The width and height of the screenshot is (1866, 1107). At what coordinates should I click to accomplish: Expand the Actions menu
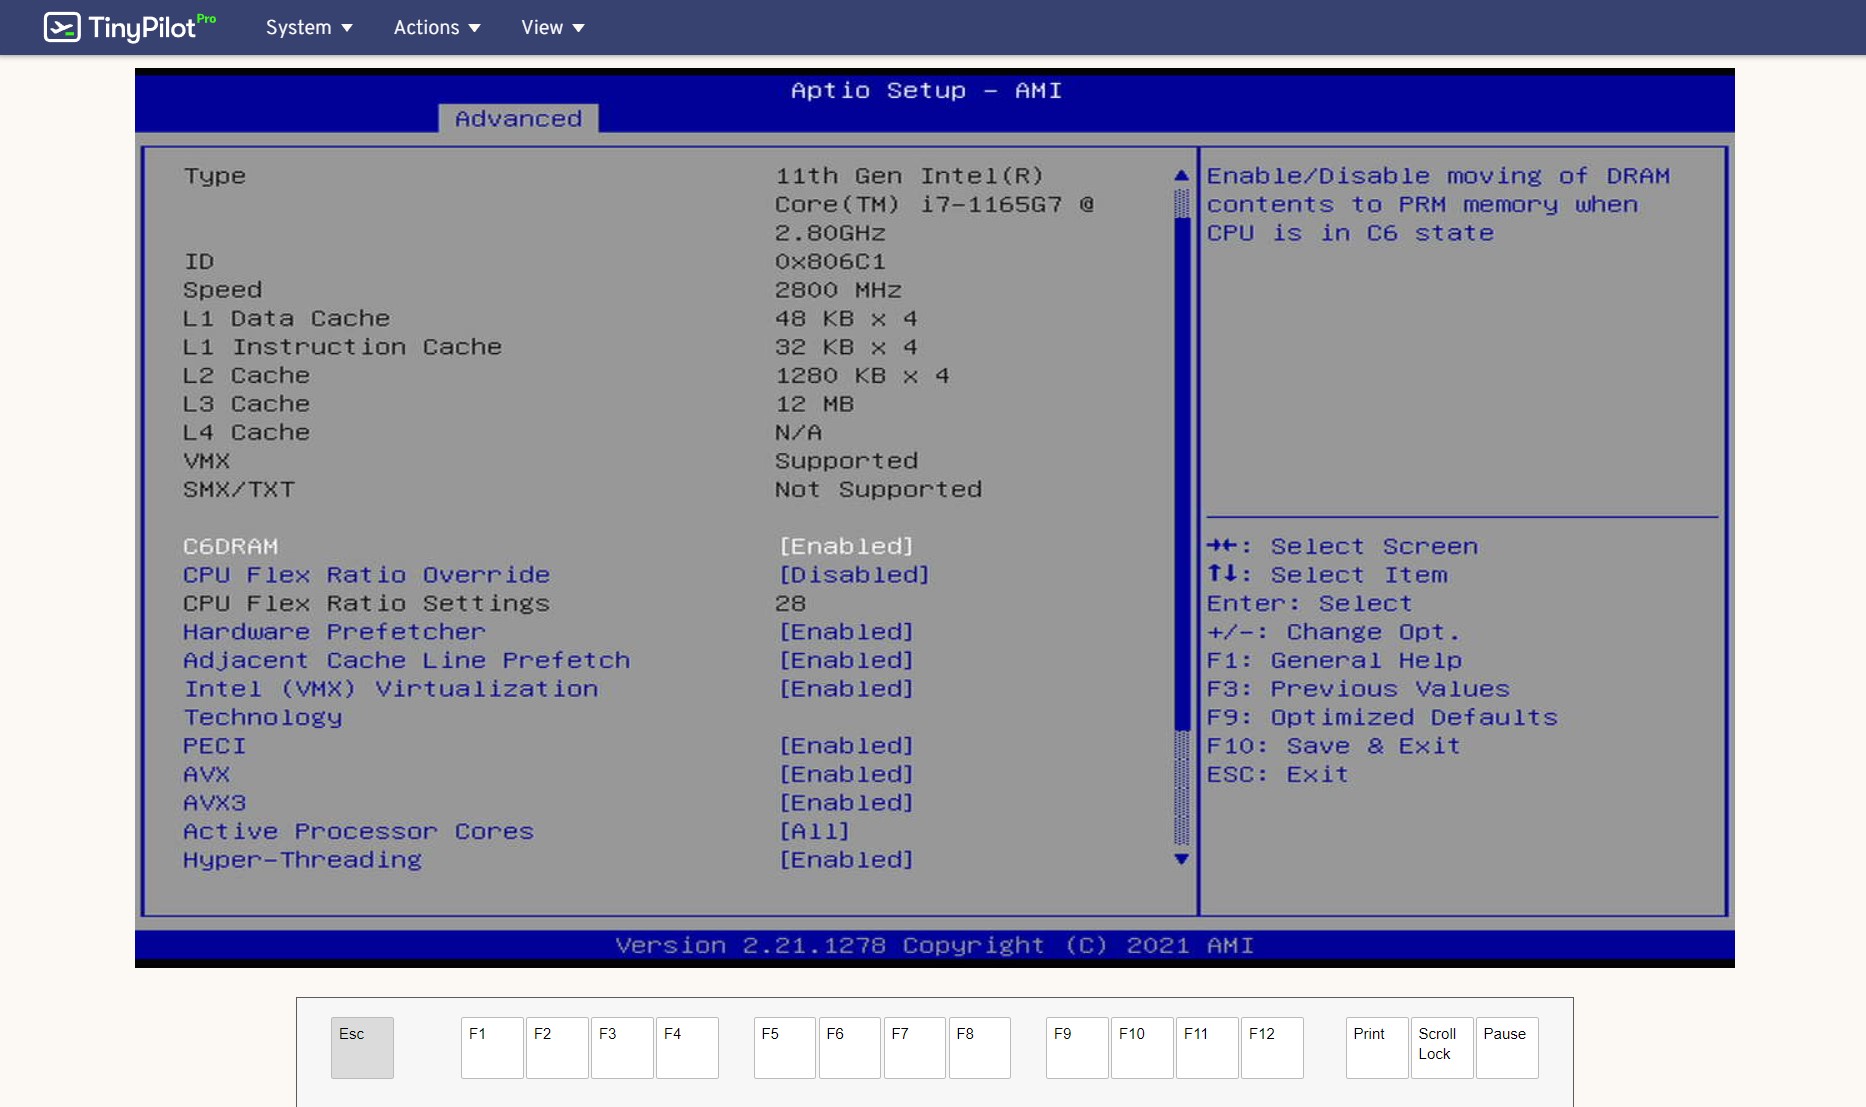click(436, 27)
